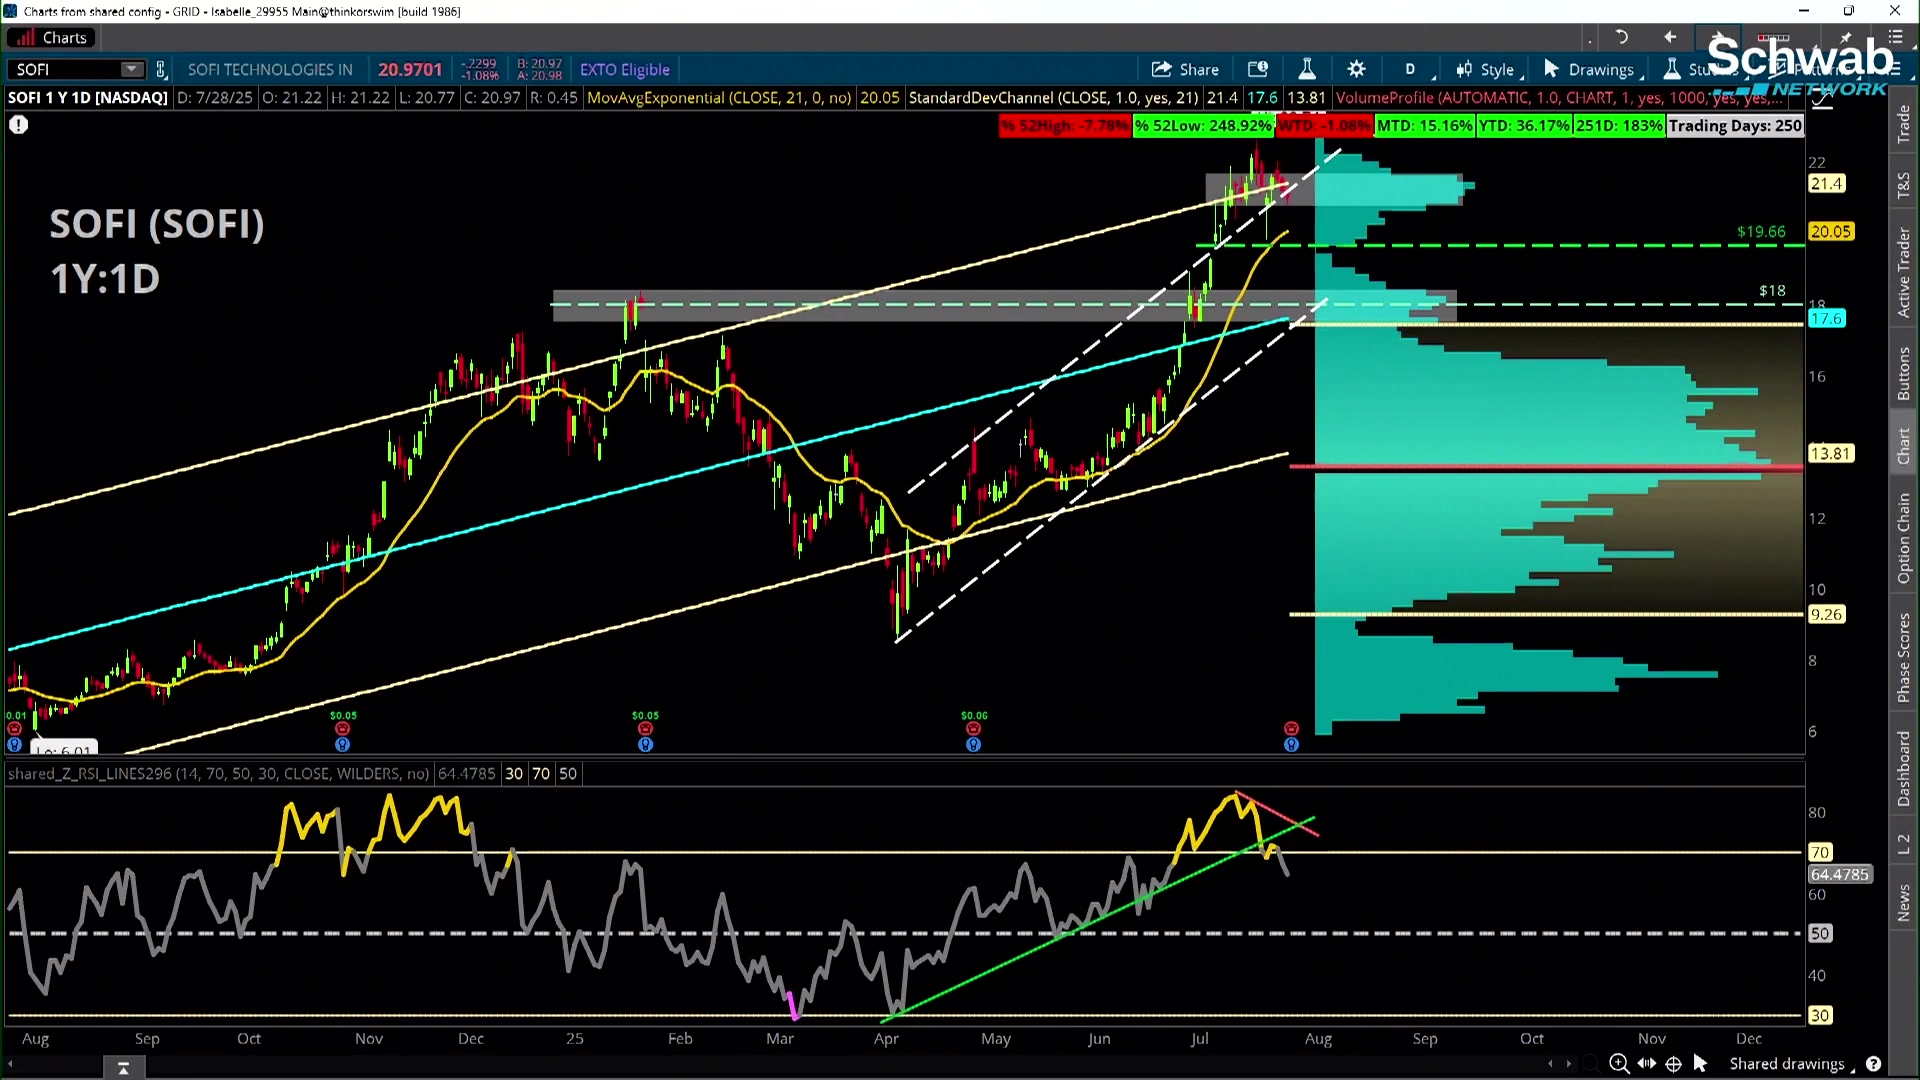Click the RSI 70 level label

(x=1820, y=852)
